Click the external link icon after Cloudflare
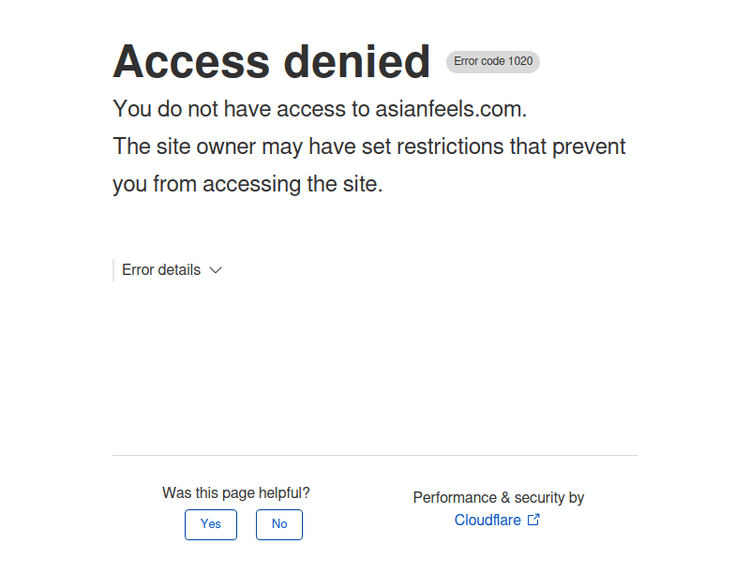 [534, 520]
